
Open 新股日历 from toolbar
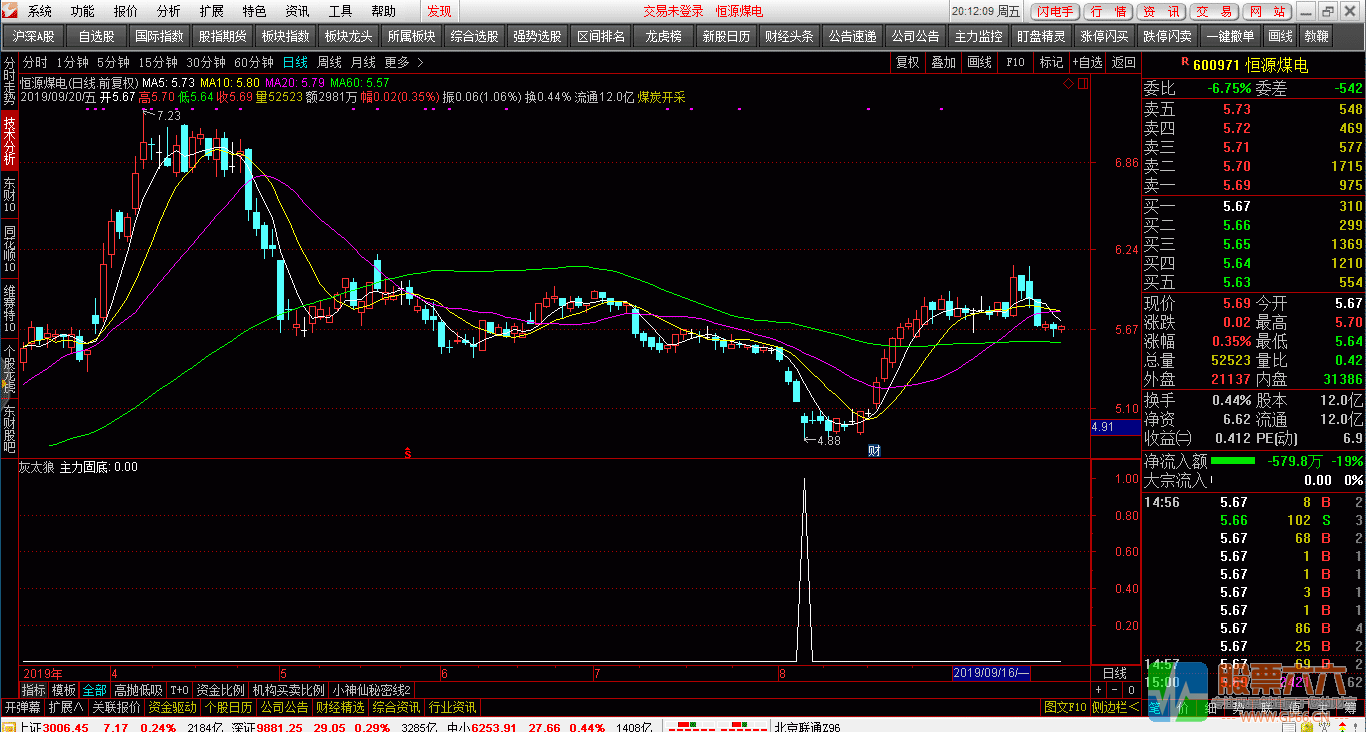click(x=726, y=36)
